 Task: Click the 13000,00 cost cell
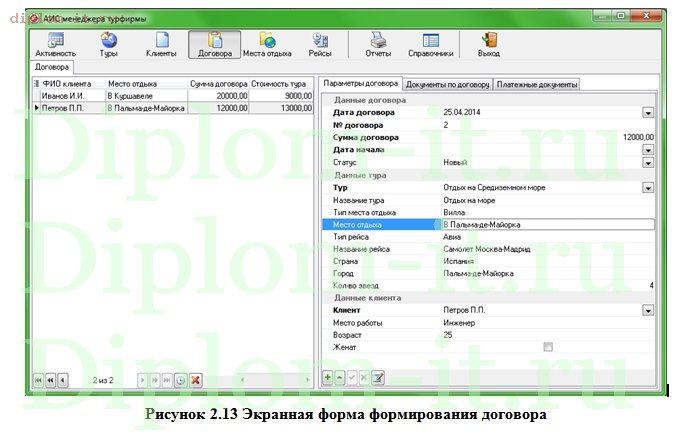click(x=281, y=108)
